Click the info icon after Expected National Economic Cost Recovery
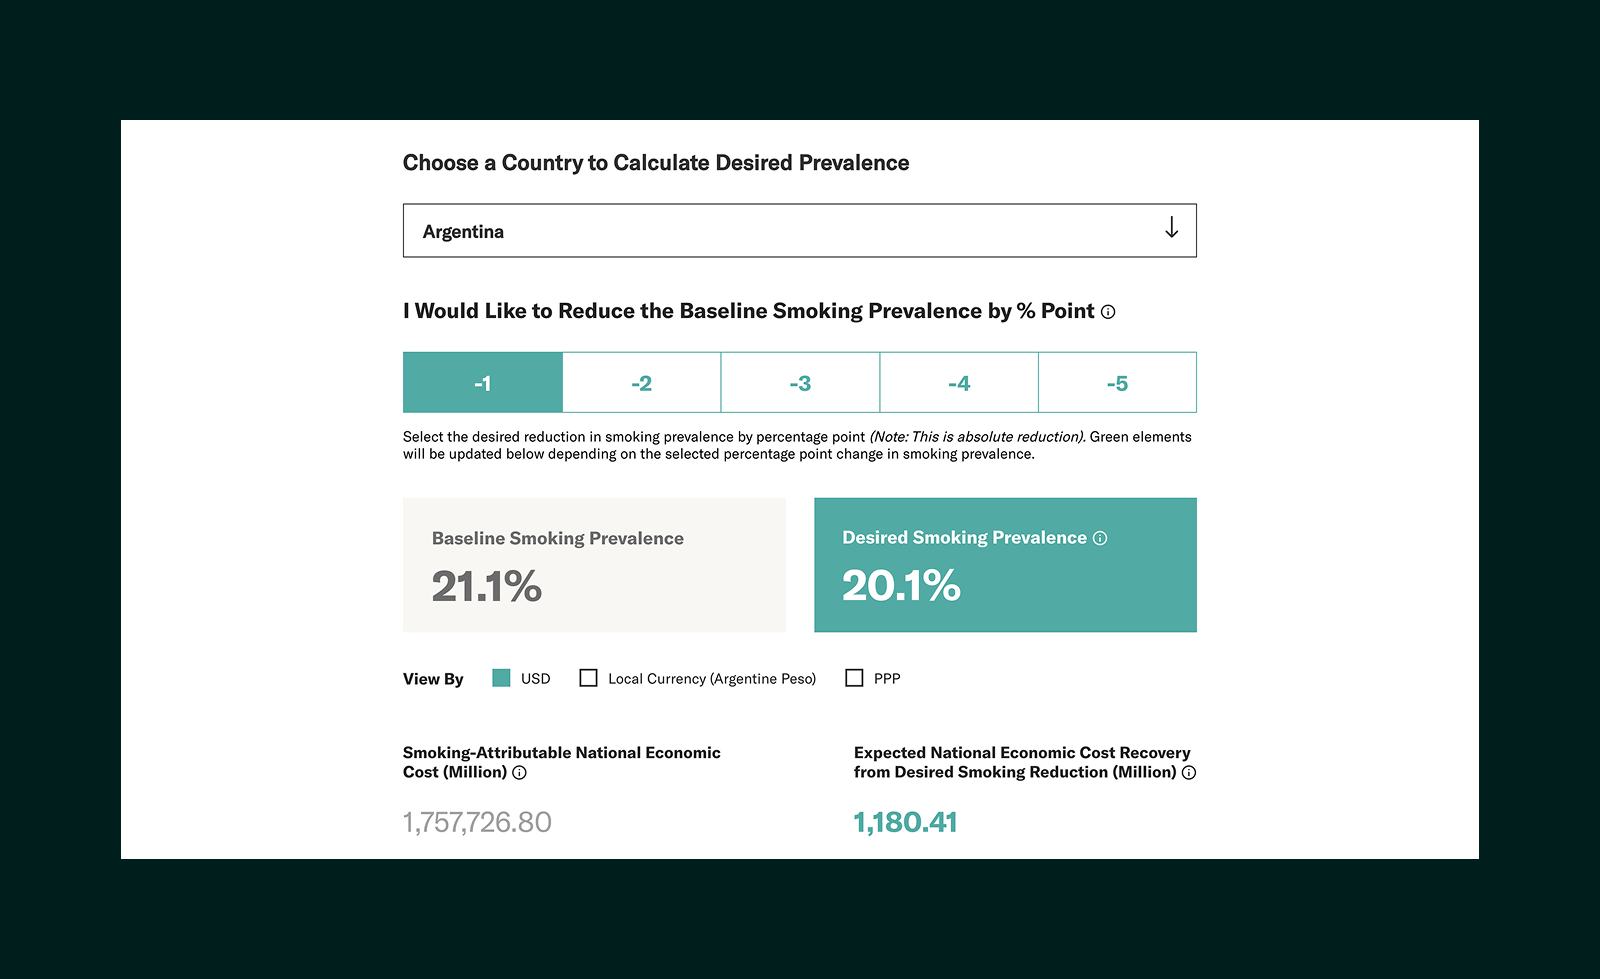1600x979 pixels. (x=1188, y=772)
